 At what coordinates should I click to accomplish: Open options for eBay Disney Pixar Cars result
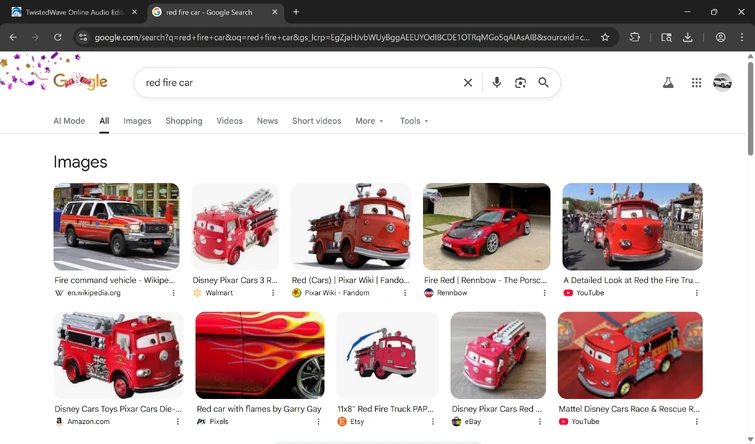(540, 421)
